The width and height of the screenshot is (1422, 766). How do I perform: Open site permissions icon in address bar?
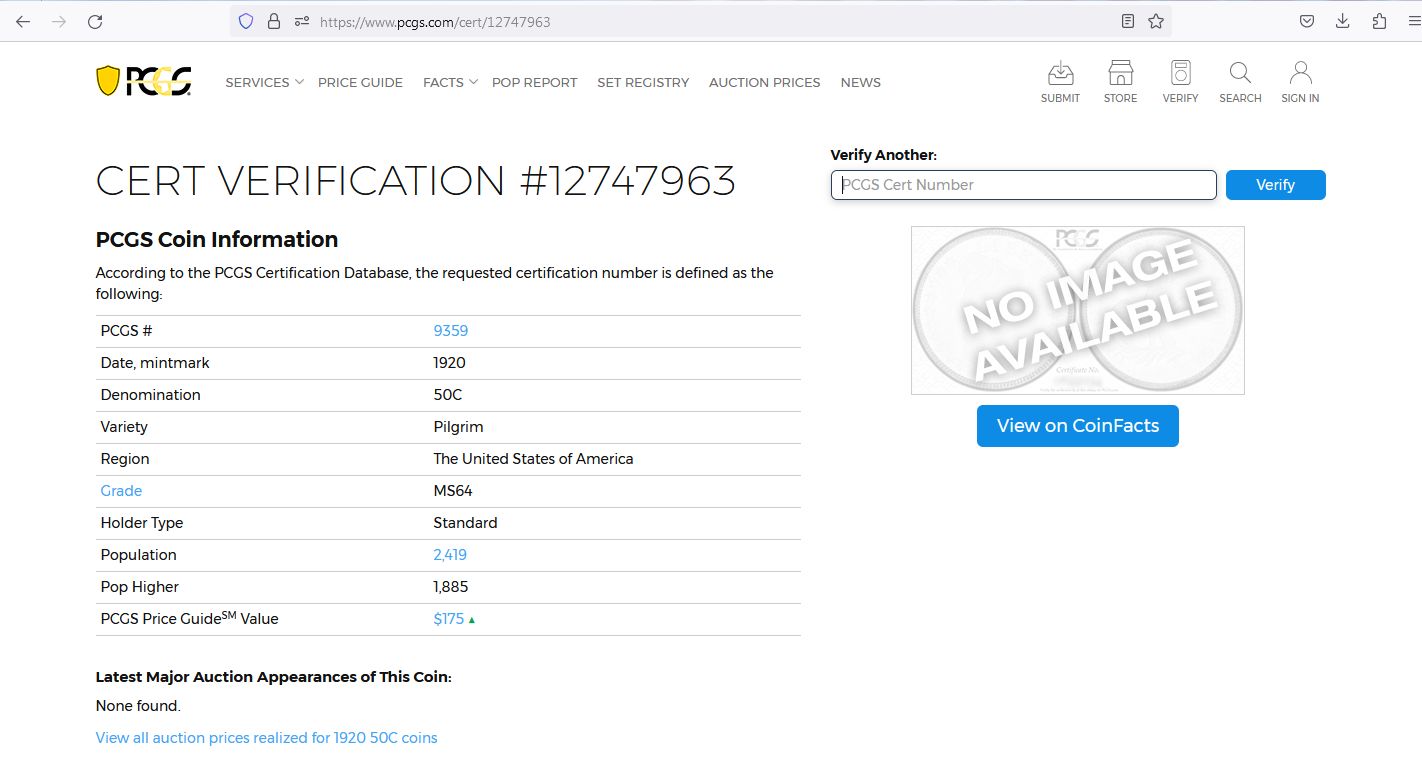pos(301,21)
